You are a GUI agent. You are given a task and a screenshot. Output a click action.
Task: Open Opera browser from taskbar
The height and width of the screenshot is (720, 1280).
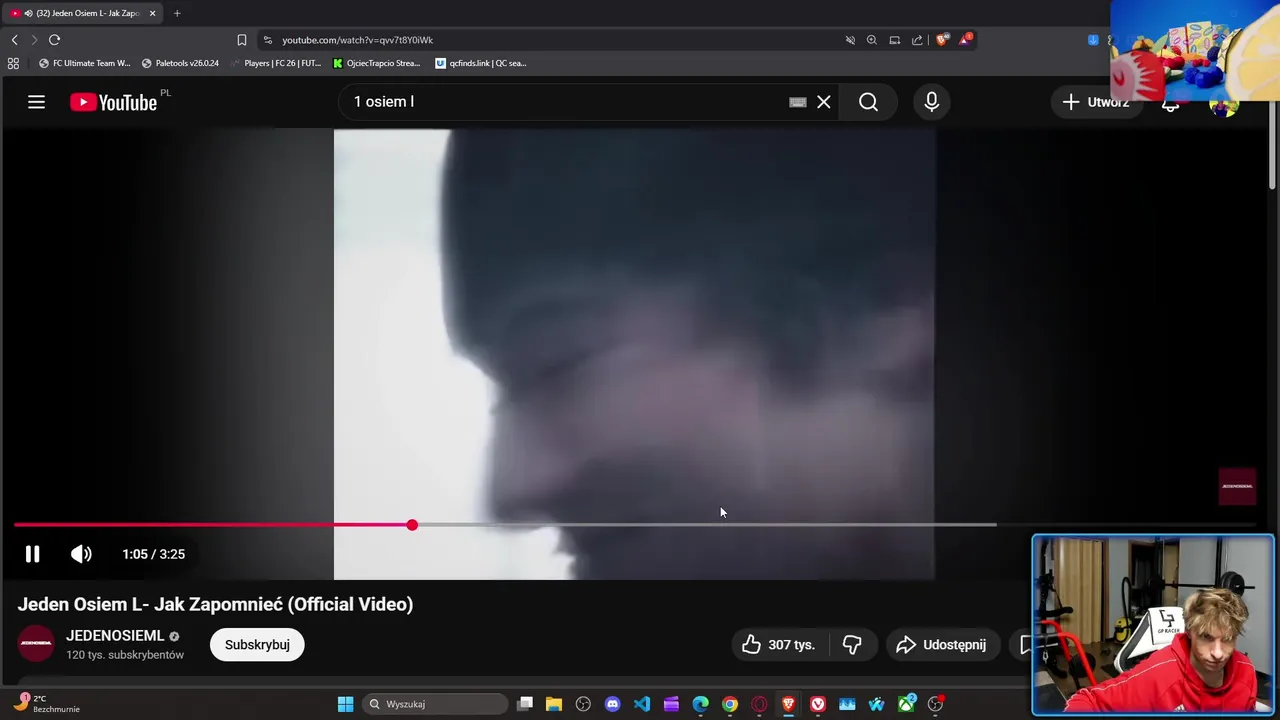(x=759, y=704)
